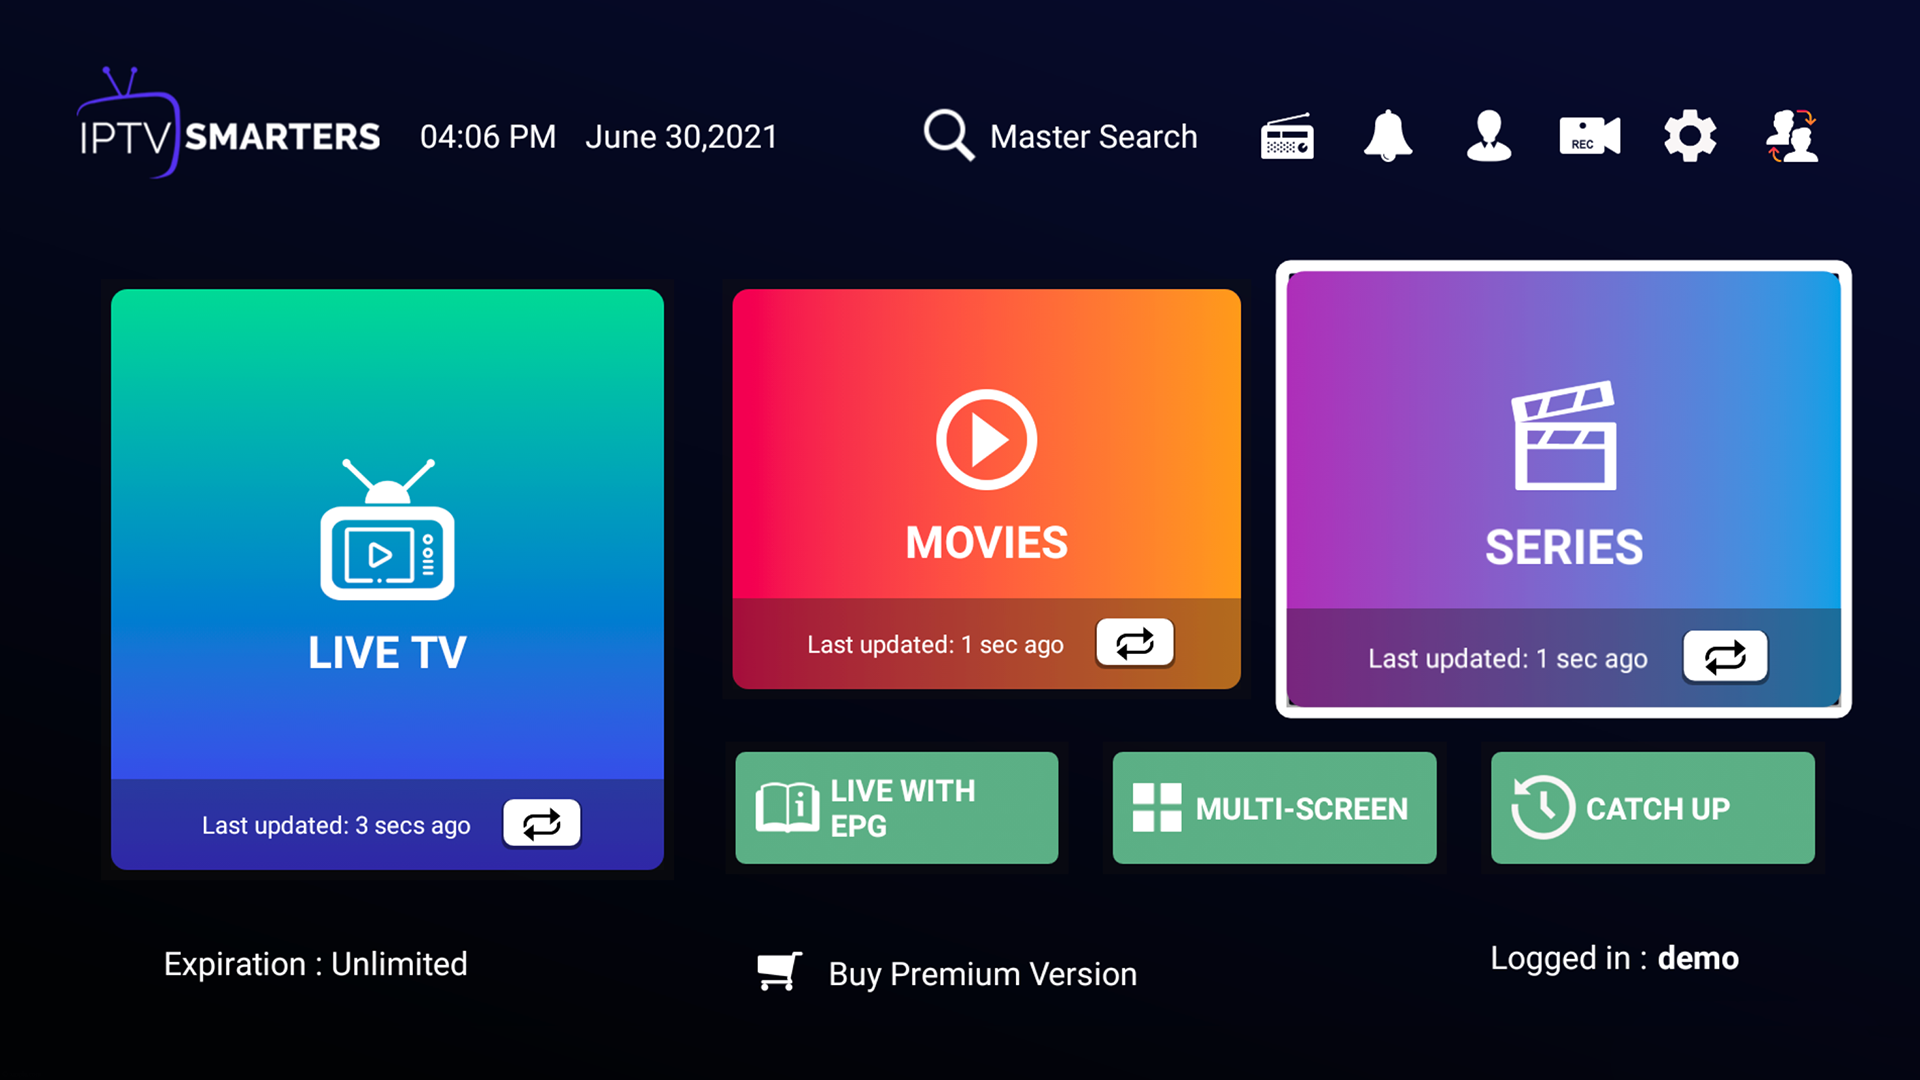
Task: Open the Settings gear icon
Action: pos(1688,136)
